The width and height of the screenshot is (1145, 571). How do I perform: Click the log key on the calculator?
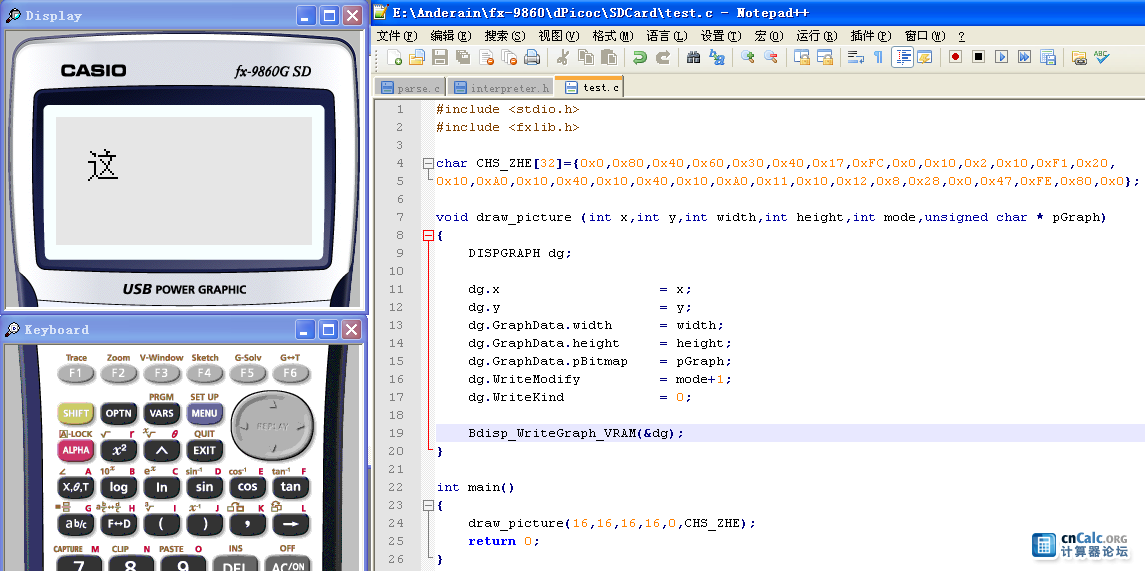118,487
